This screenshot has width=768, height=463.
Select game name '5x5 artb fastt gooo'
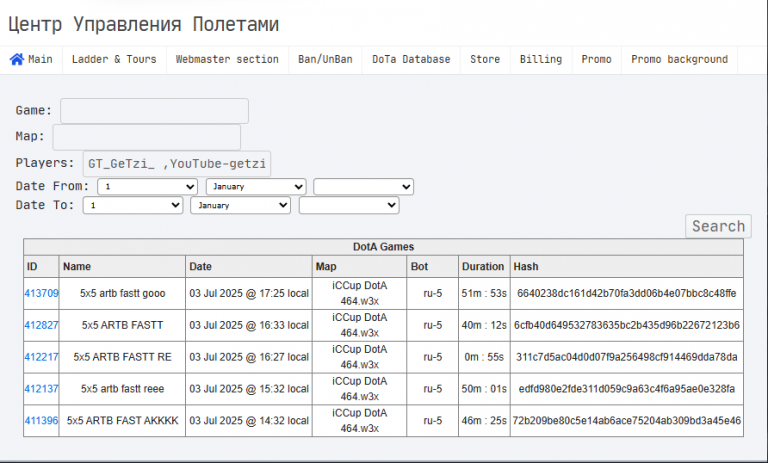122,293
